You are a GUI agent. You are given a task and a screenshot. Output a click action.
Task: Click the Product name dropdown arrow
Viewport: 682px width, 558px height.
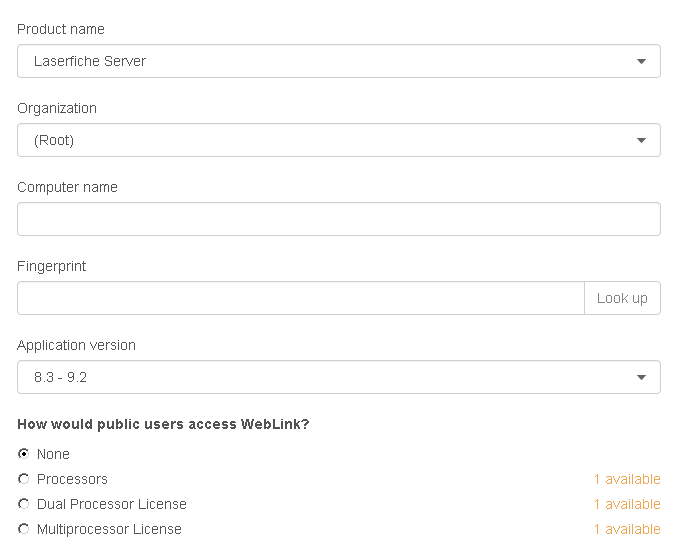641,61
